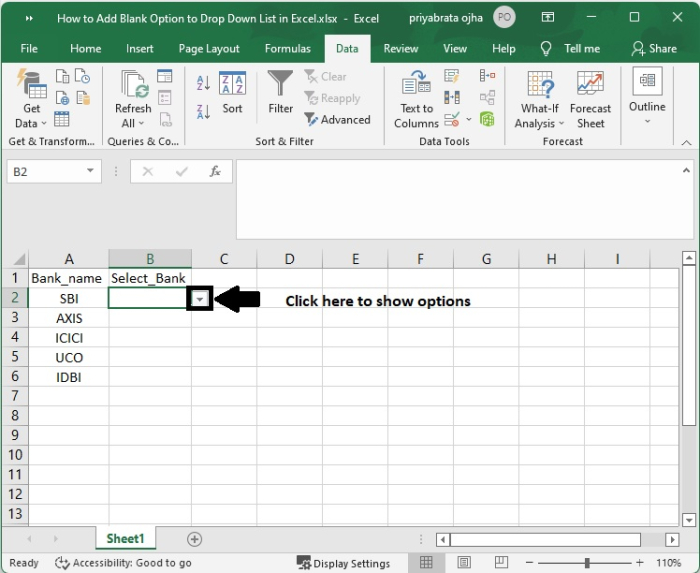Image resolution: width=700 pixels, height=573 pixels.
Task: Click the From Web icon
Action: point(62,98)
